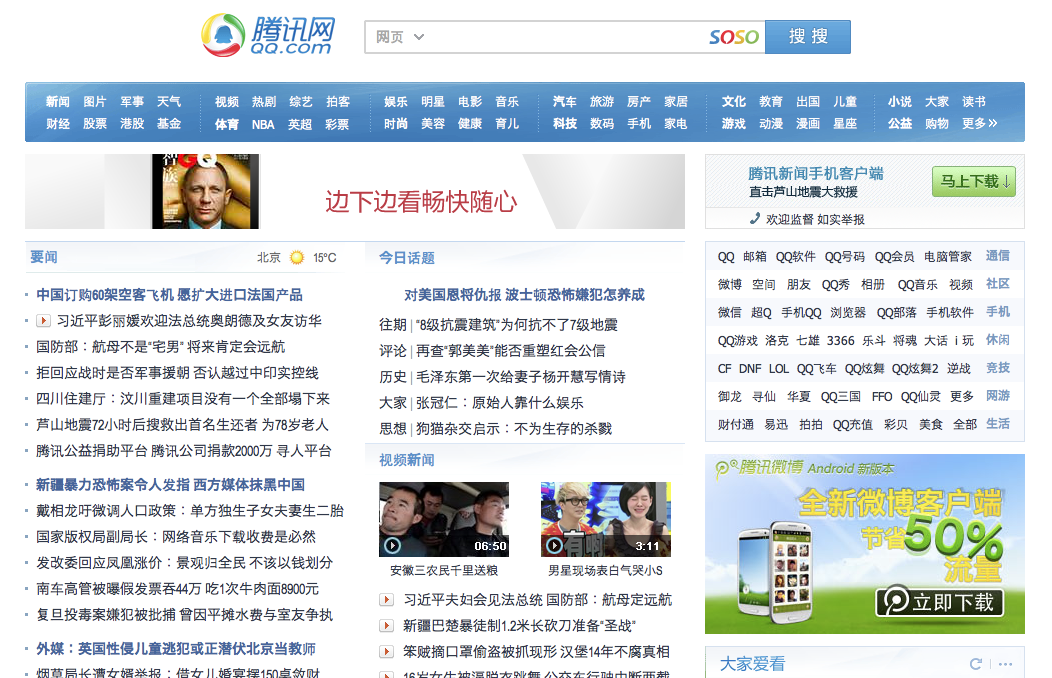
Task: Open the NBA navigation link
Action: (263, 124)
